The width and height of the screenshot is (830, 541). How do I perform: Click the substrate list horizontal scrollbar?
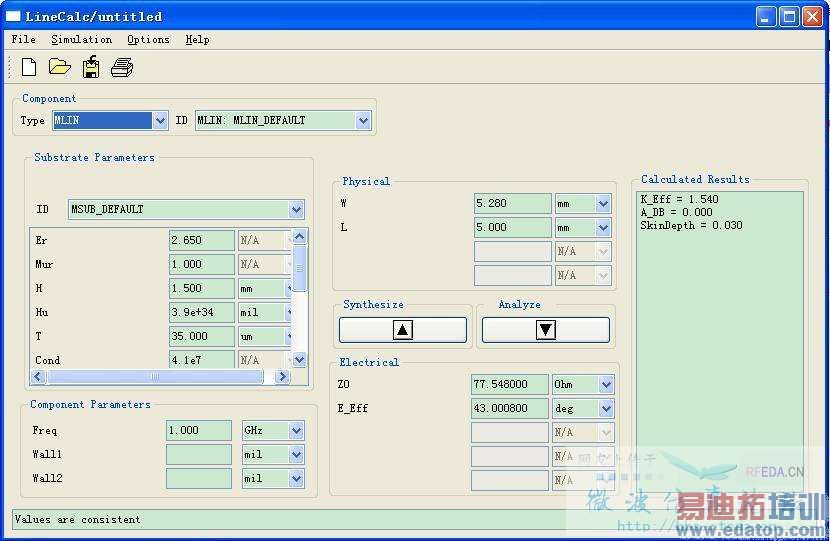point(155,377)
